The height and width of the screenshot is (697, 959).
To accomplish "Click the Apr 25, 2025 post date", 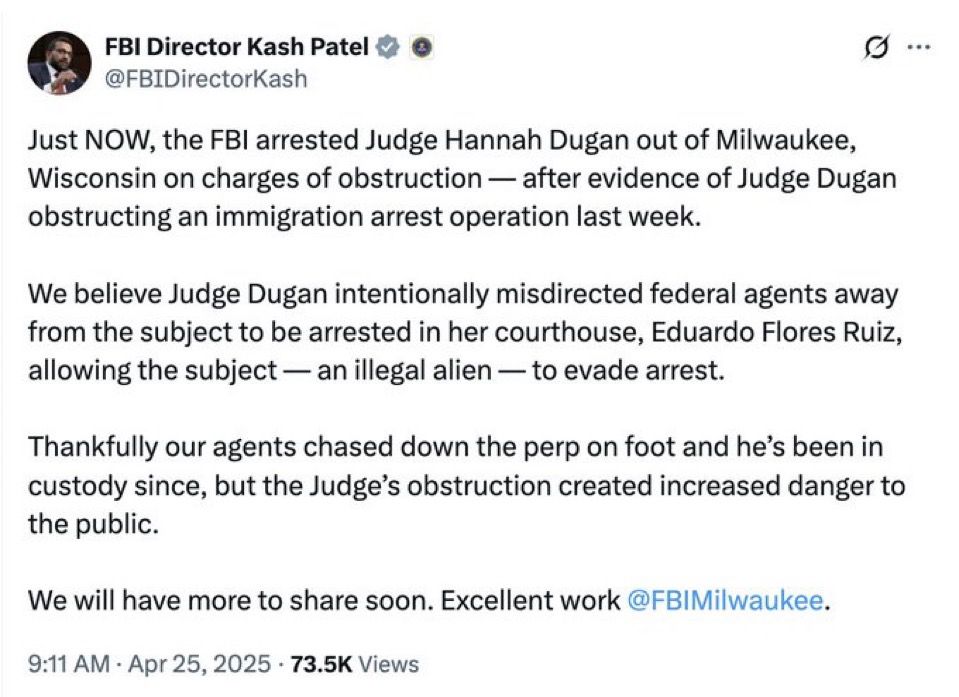I will 199,664.
